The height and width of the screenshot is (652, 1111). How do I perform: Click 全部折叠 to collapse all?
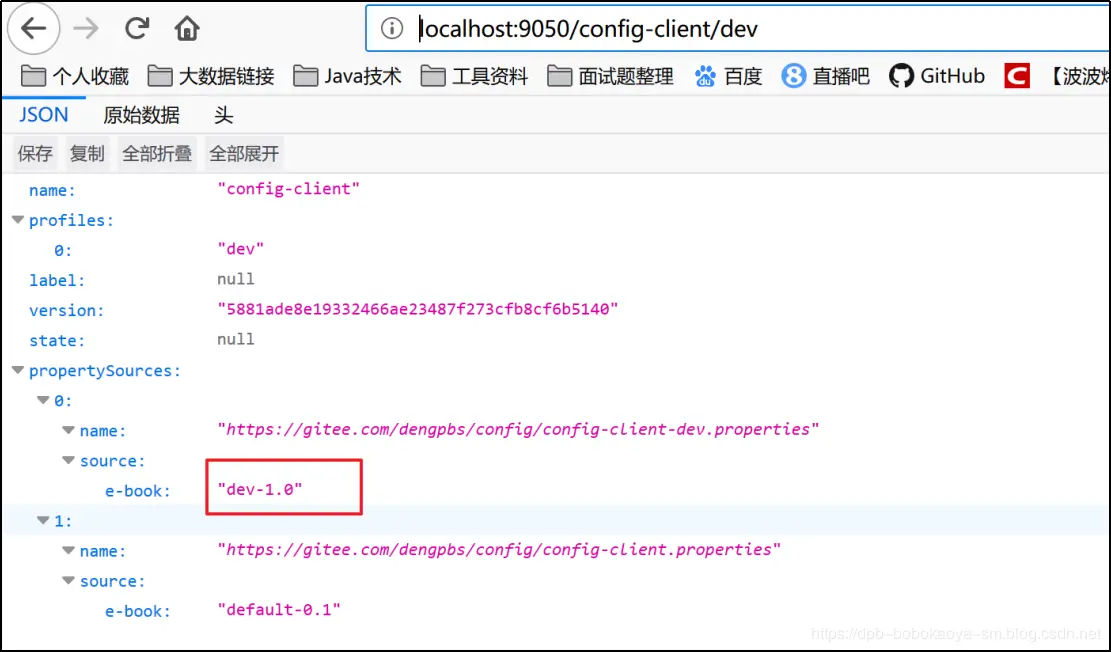tap(157, 154)
